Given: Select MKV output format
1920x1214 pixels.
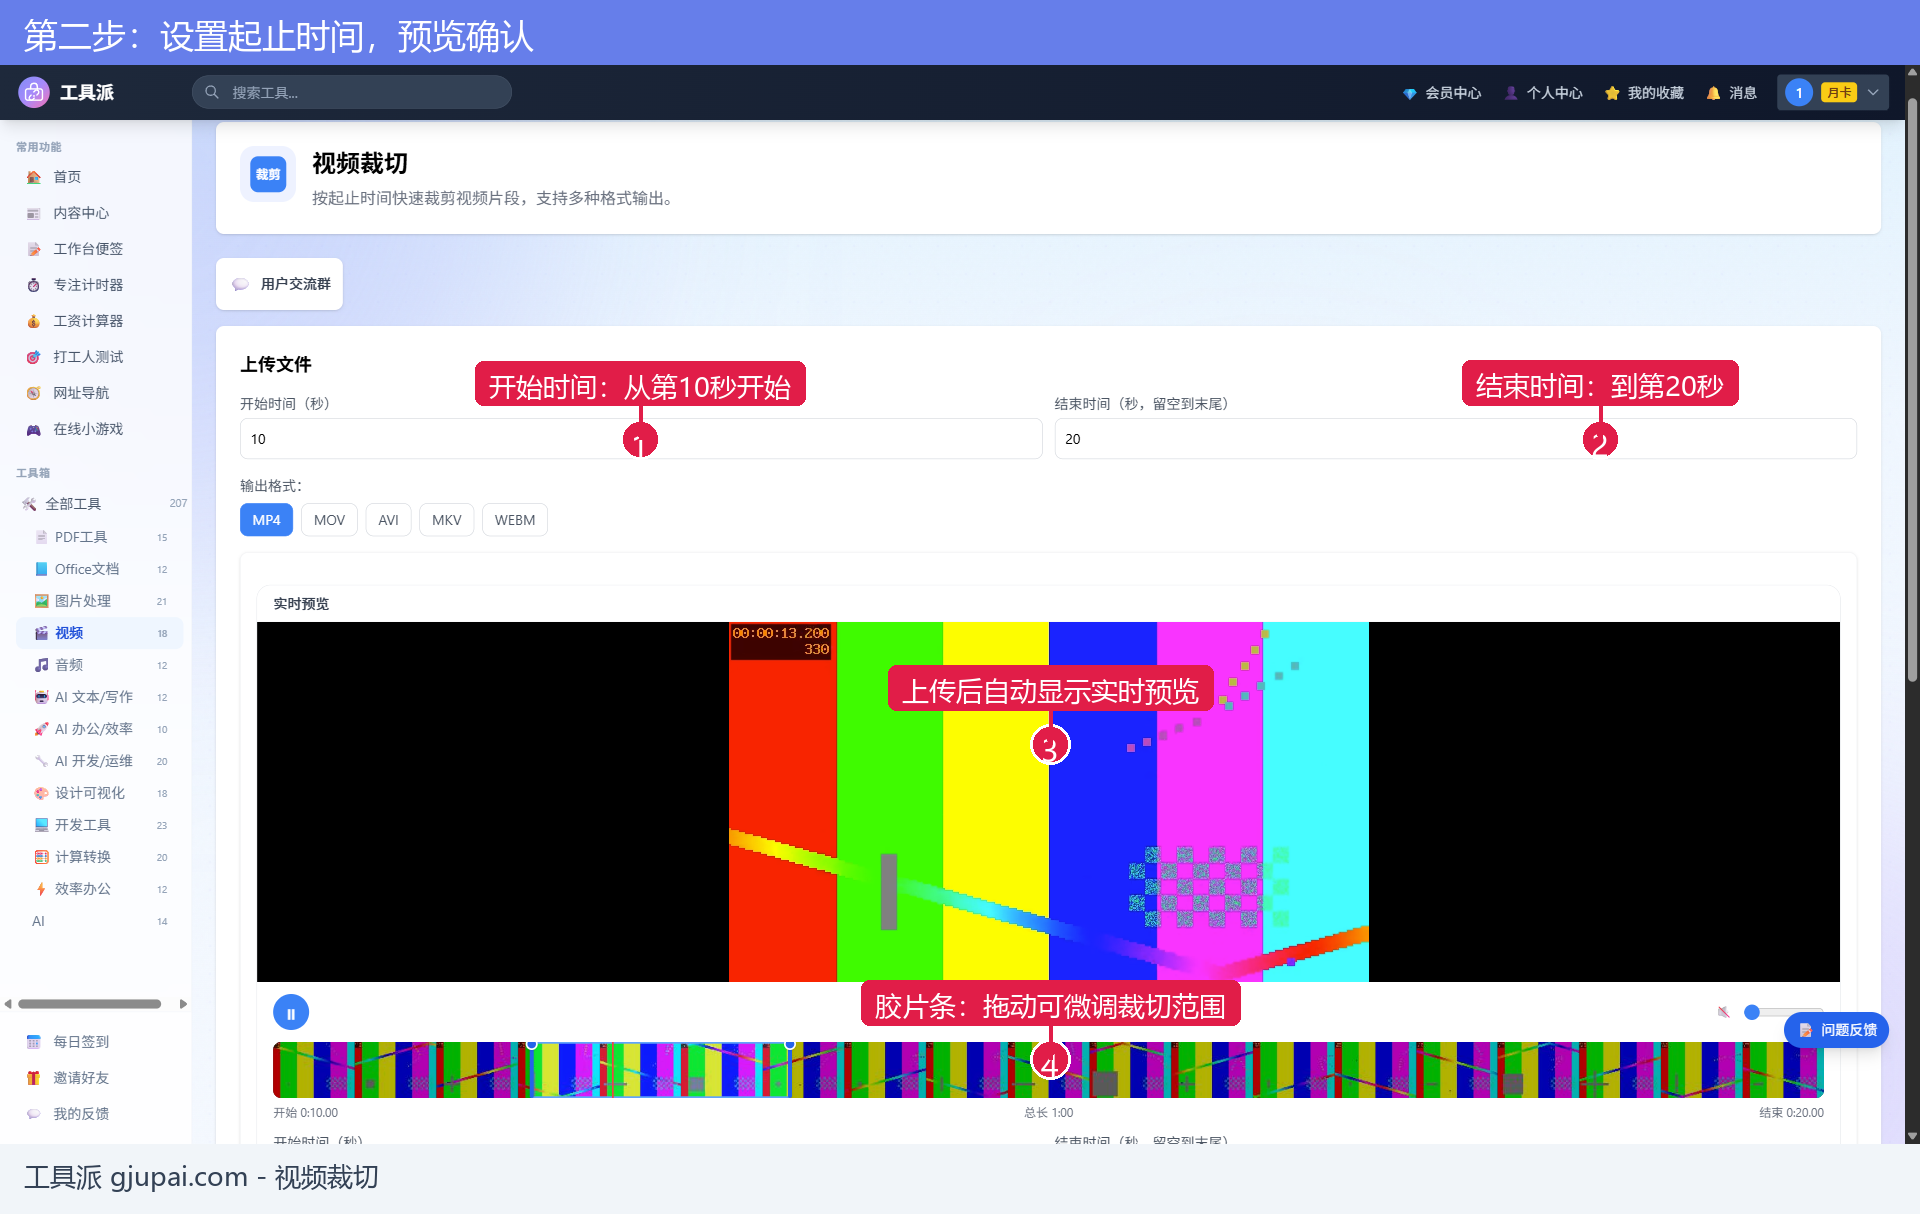Looking at the screenshot, I should coord(447,520).
